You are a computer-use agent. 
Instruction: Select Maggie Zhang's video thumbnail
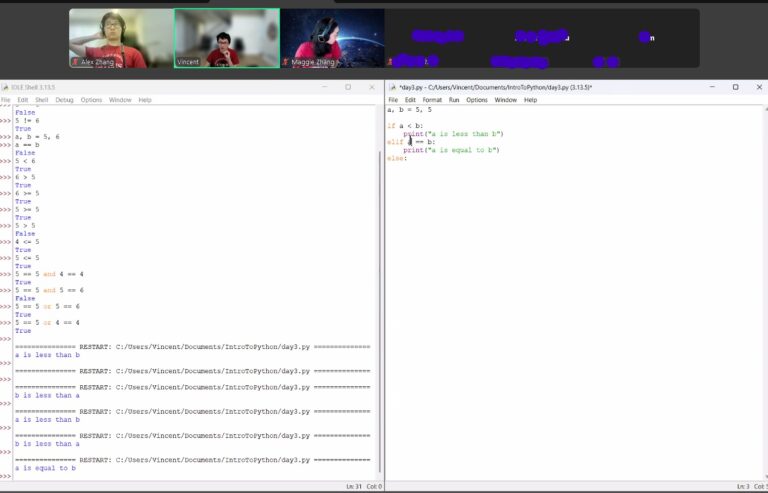click(x=333, y=38)
